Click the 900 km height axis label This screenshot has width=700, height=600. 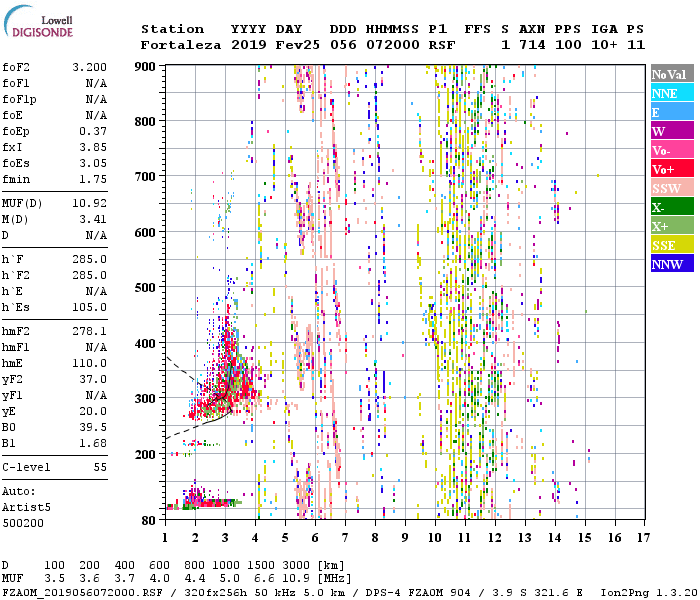coord(145,67)
